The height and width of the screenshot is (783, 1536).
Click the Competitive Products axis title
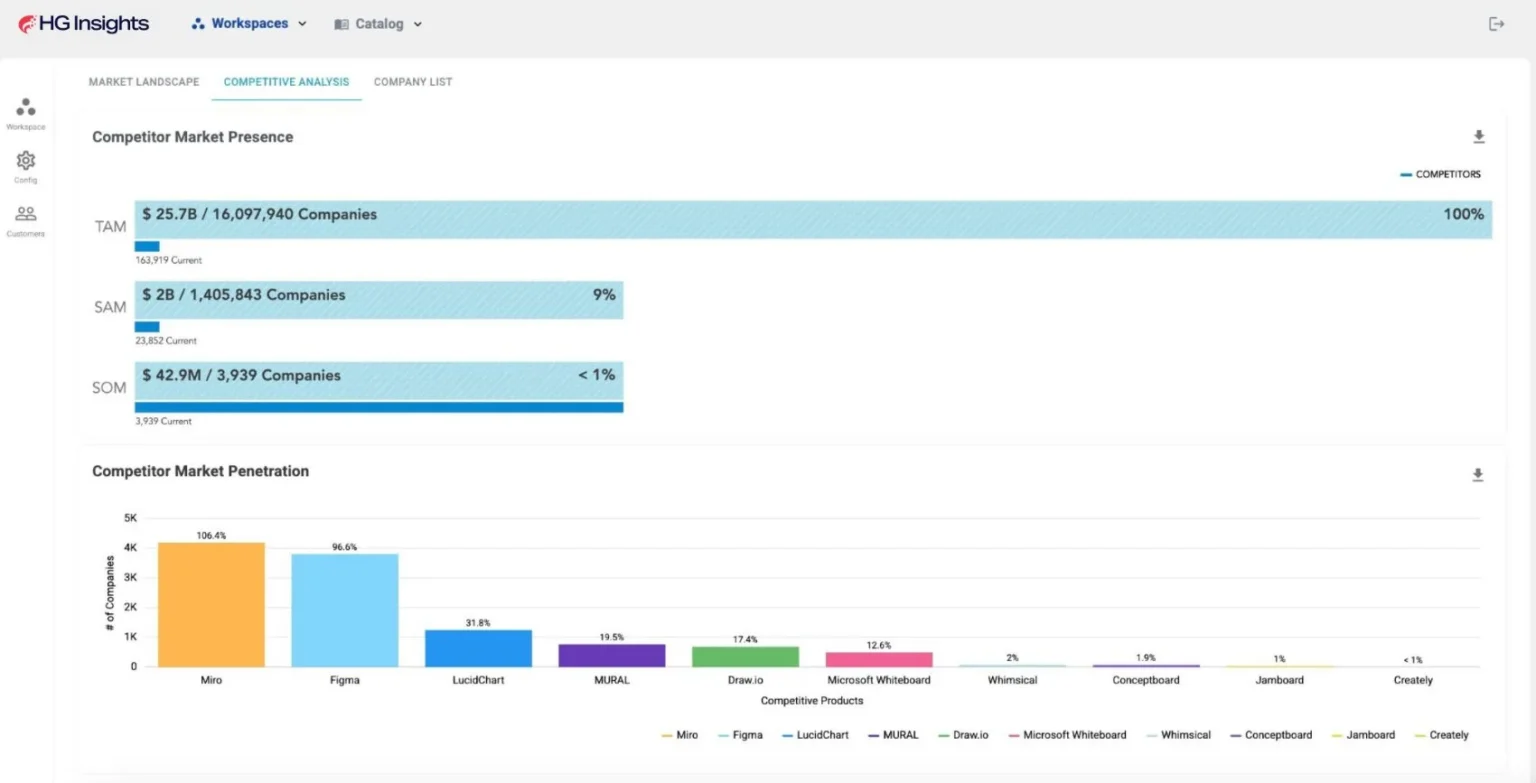click(812, 701)
